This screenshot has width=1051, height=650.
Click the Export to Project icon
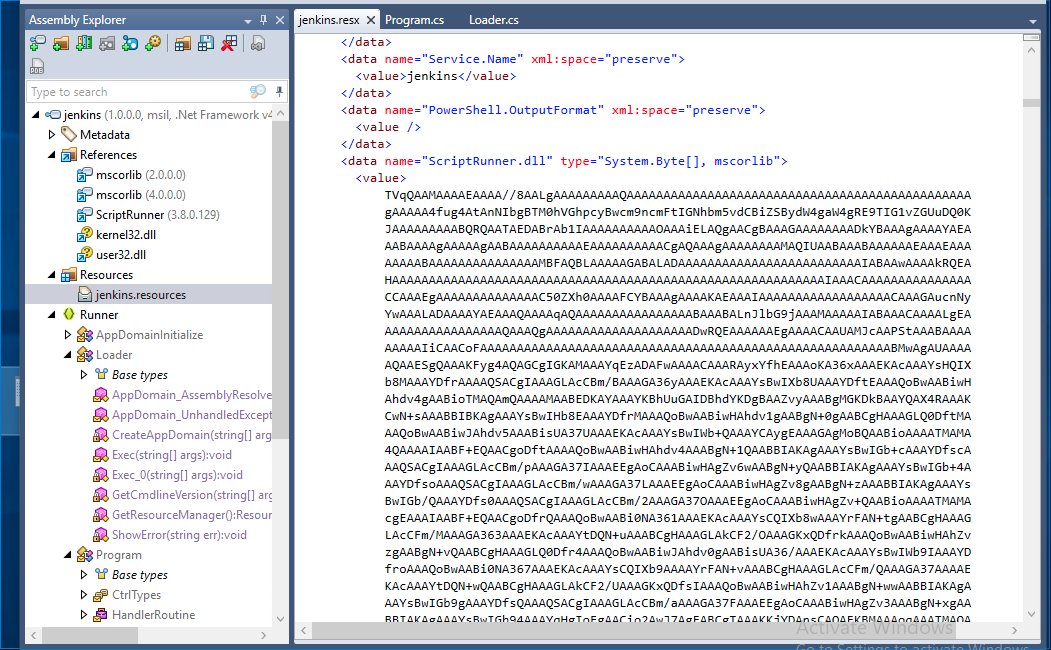click(258, 44)
